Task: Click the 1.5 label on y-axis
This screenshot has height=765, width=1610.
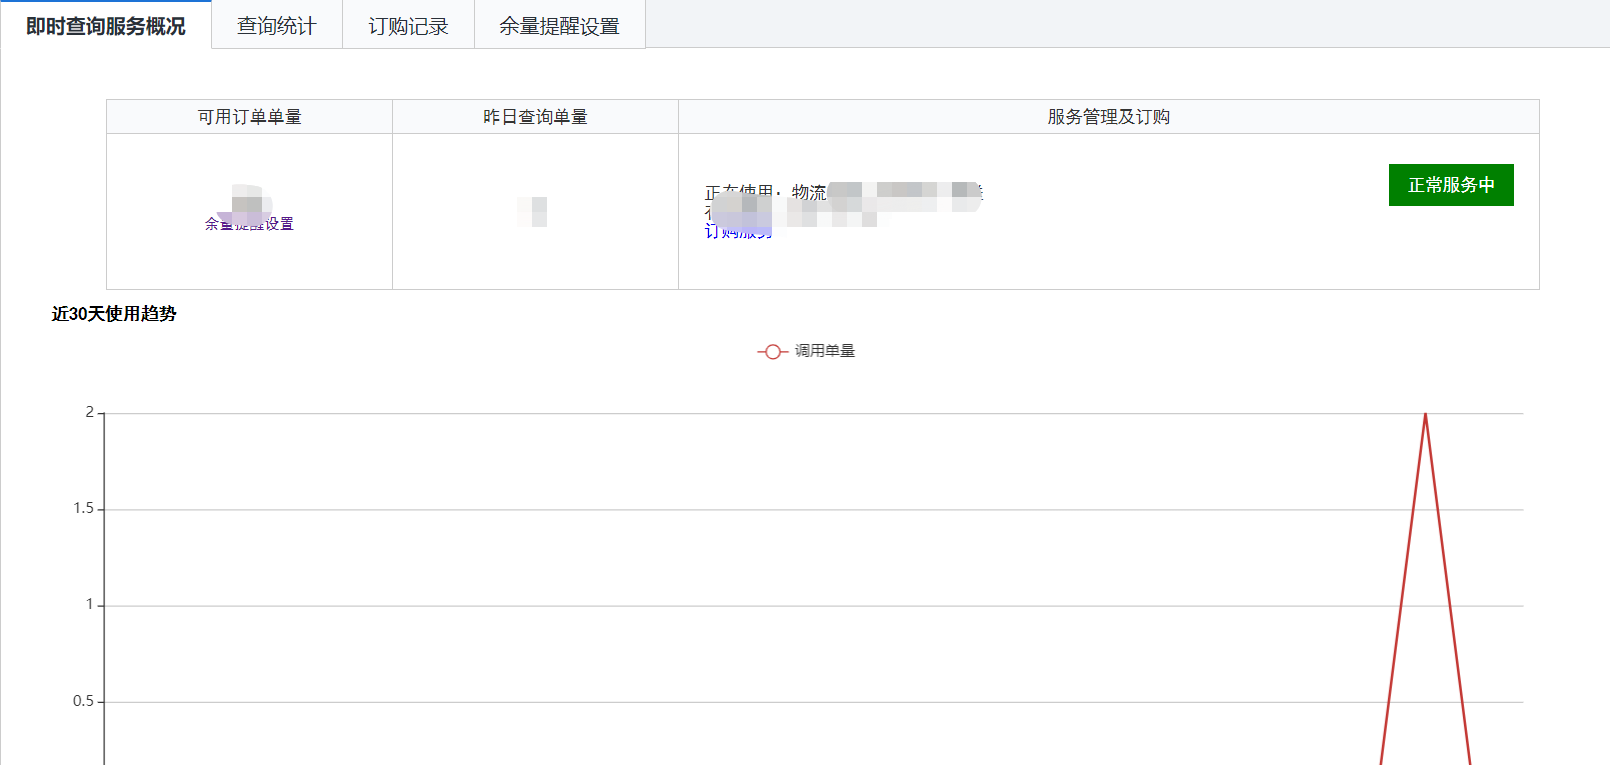Action: coord(83,508)
